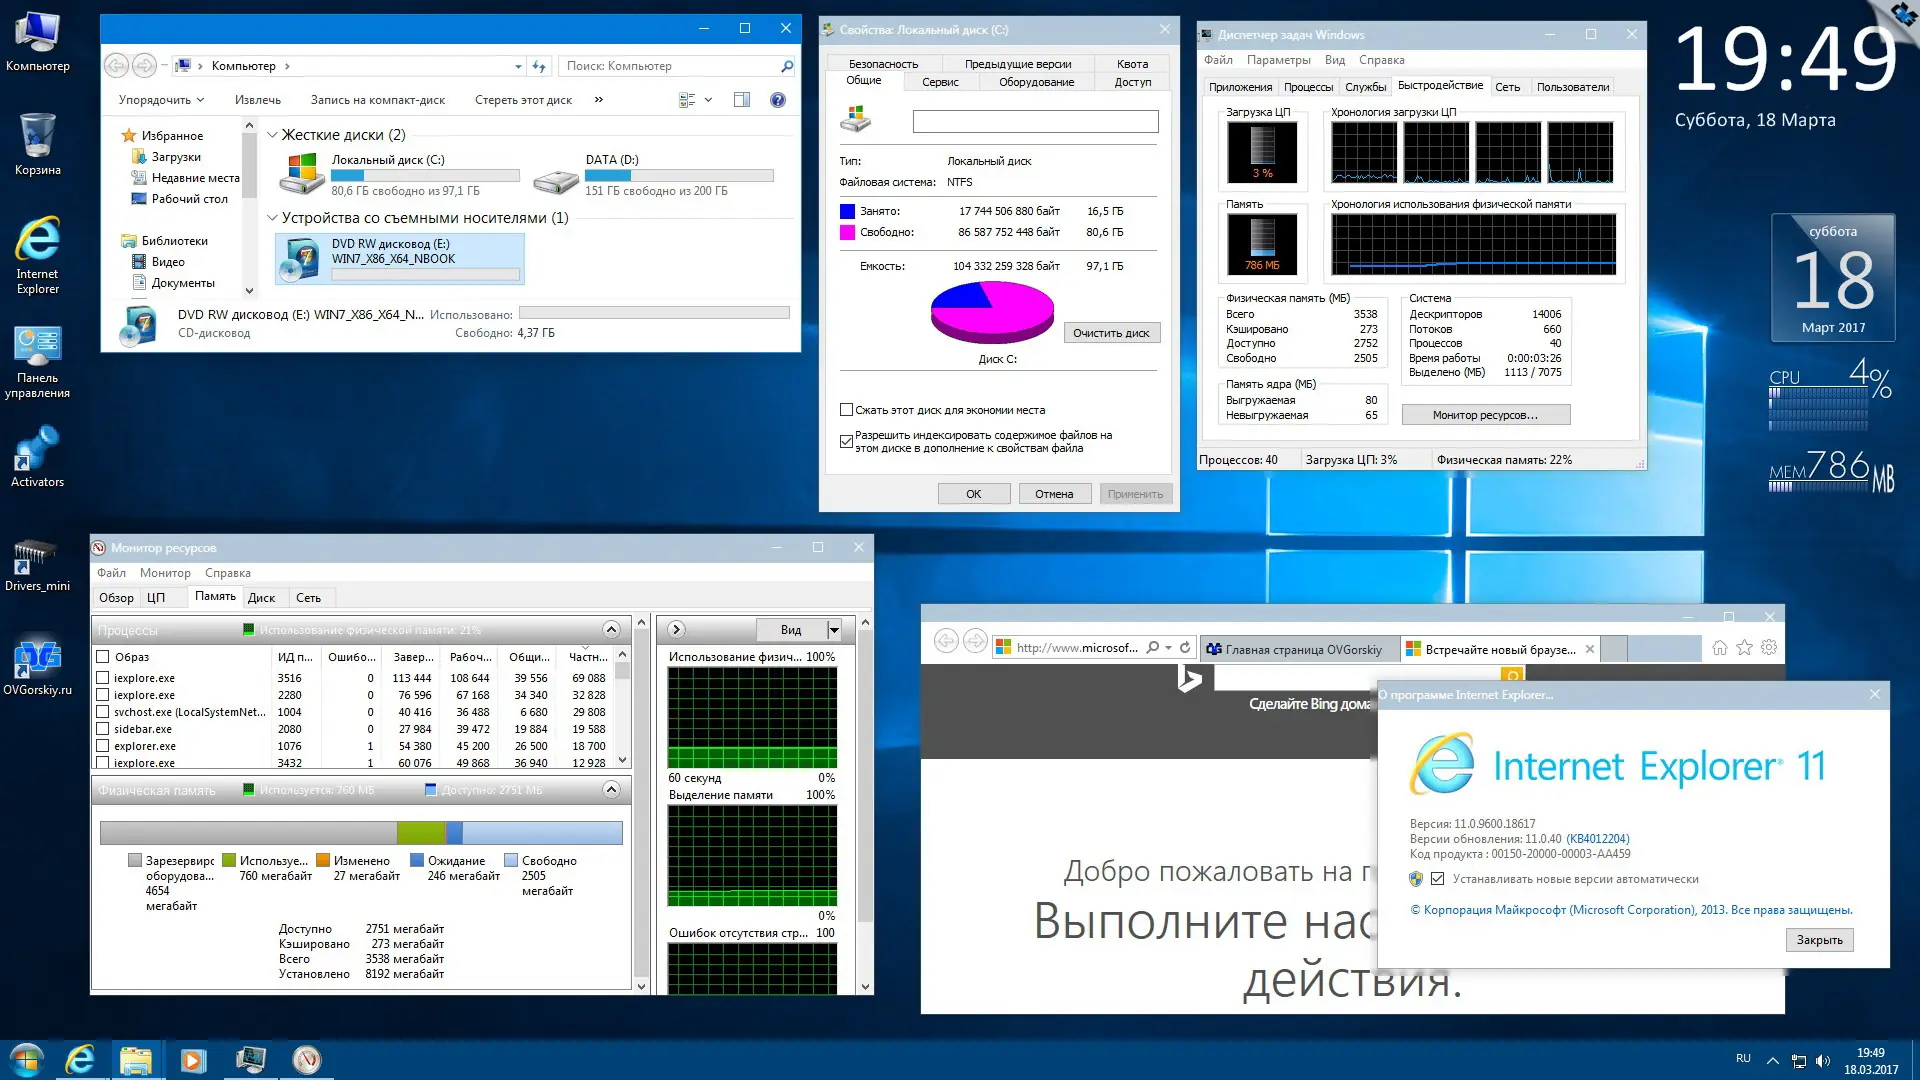Click the Очистить диск button
1920x1080 pixels.
[1111, 333]
